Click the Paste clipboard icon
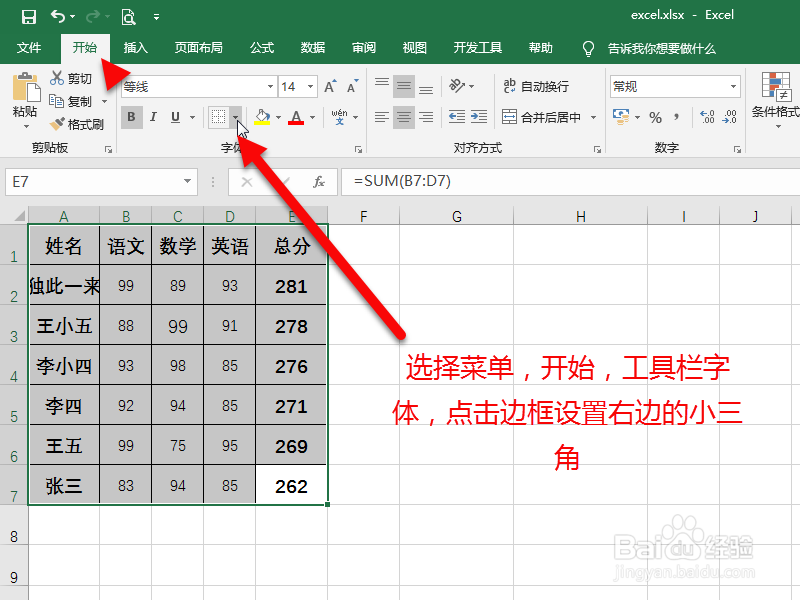 26,88
